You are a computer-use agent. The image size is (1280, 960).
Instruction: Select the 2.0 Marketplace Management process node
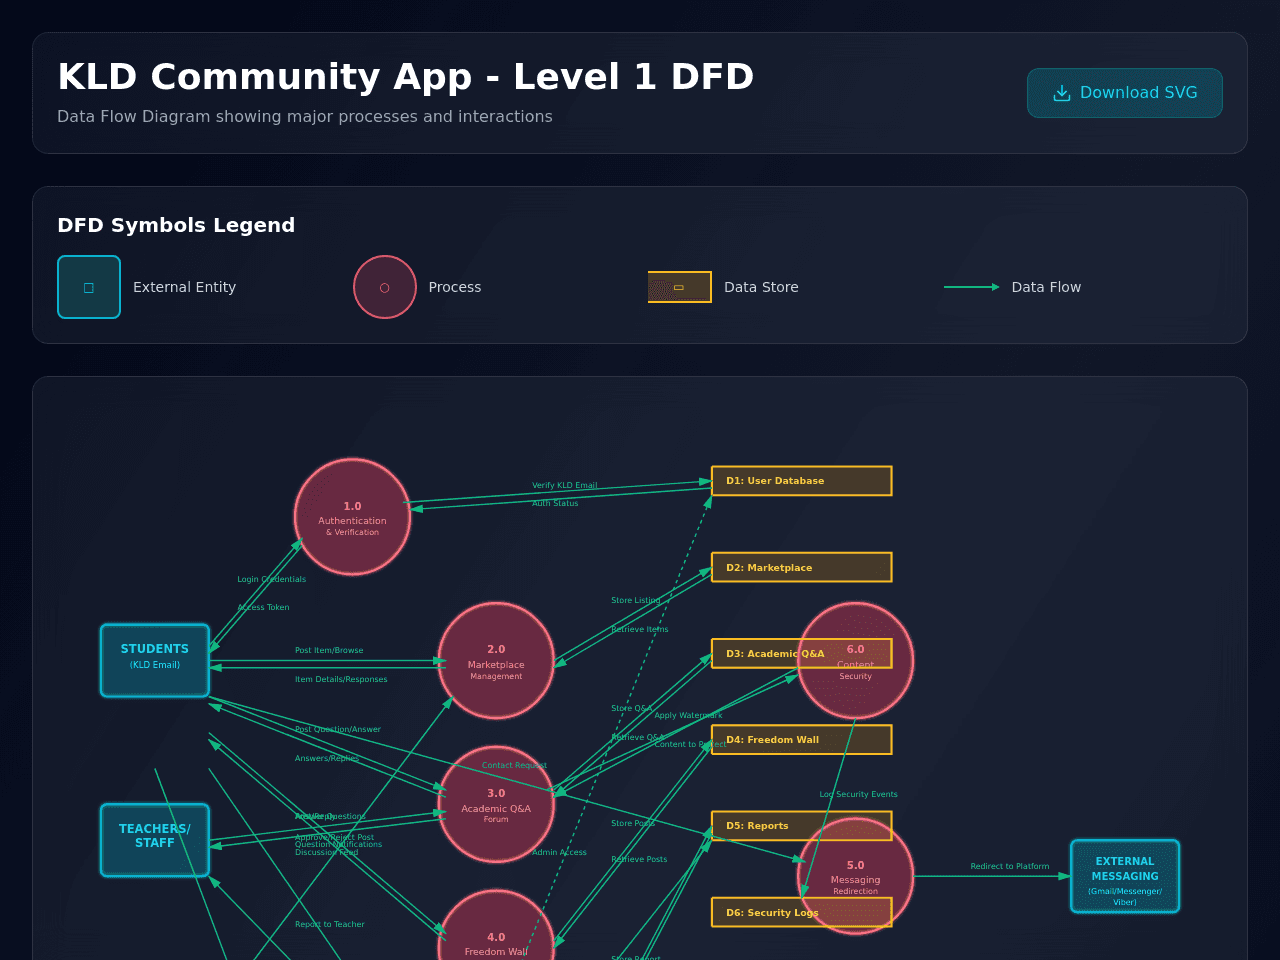click(x=496, y=660)
